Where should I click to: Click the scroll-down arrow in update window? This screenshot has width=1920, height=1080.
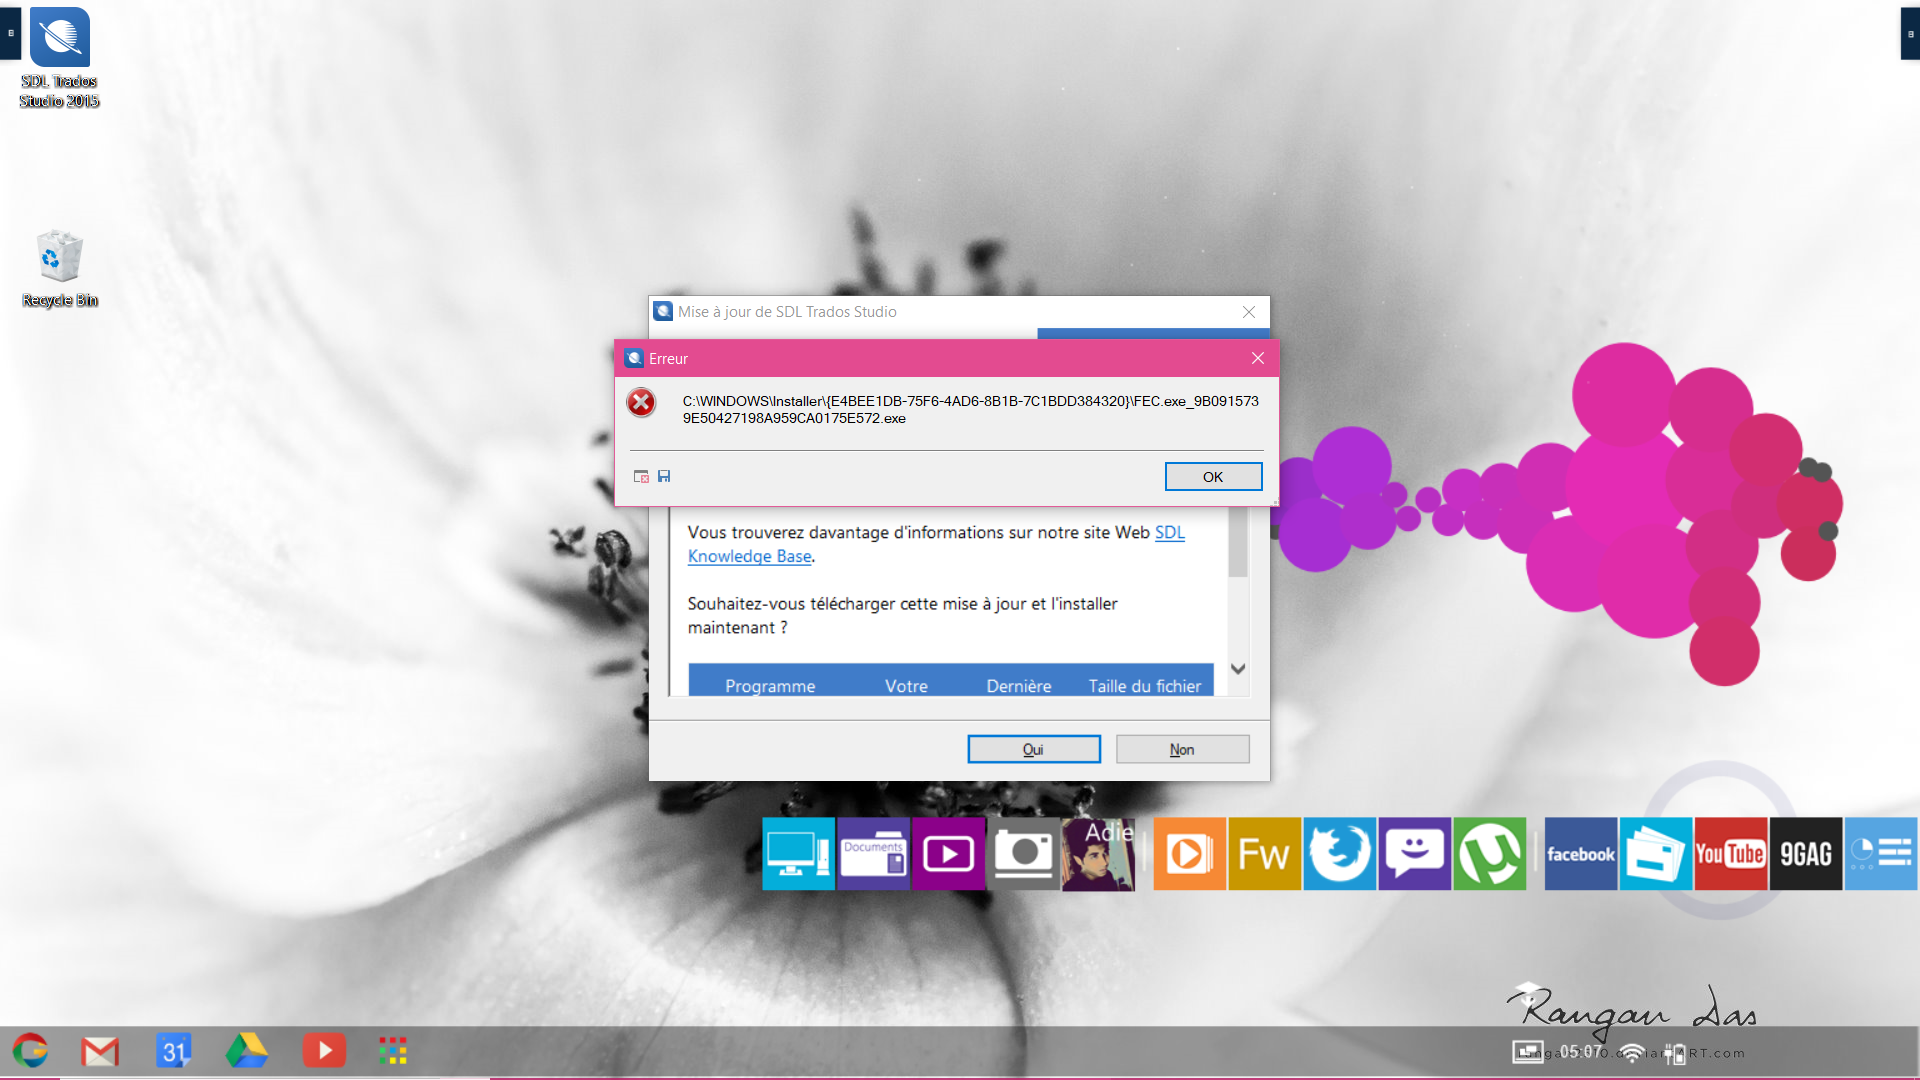pos(1238,669)
